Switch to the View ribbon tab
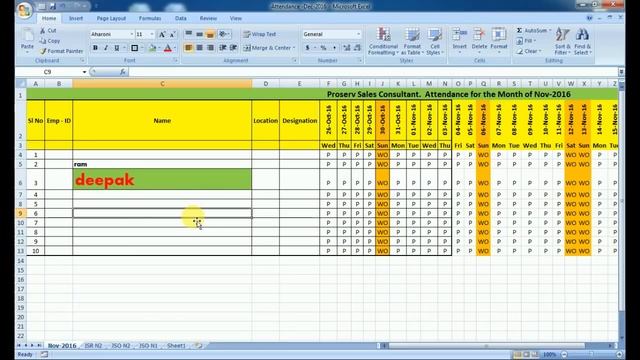The width and height of the screenshot is (640, 360). (236, 18)
